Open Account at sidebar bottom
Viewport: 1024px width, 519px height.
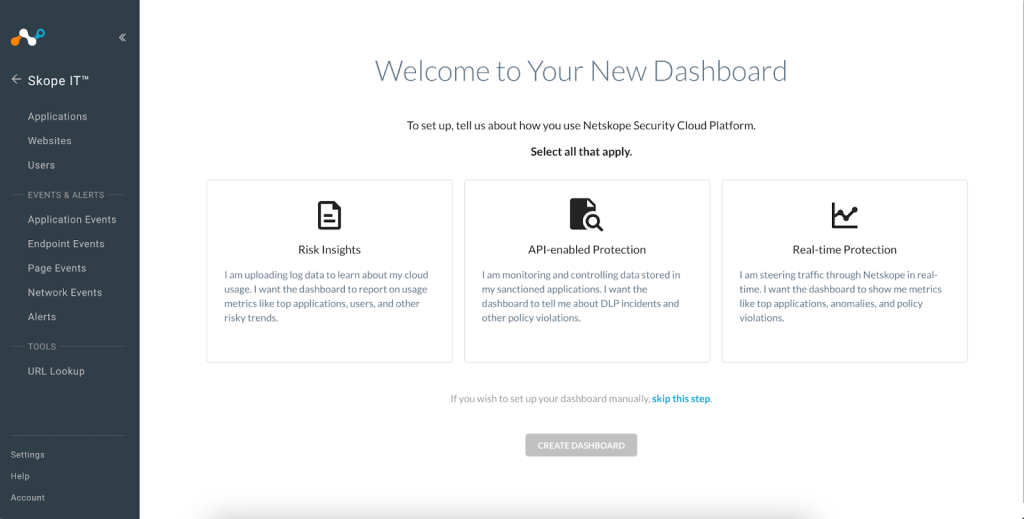tap(27, 497)
